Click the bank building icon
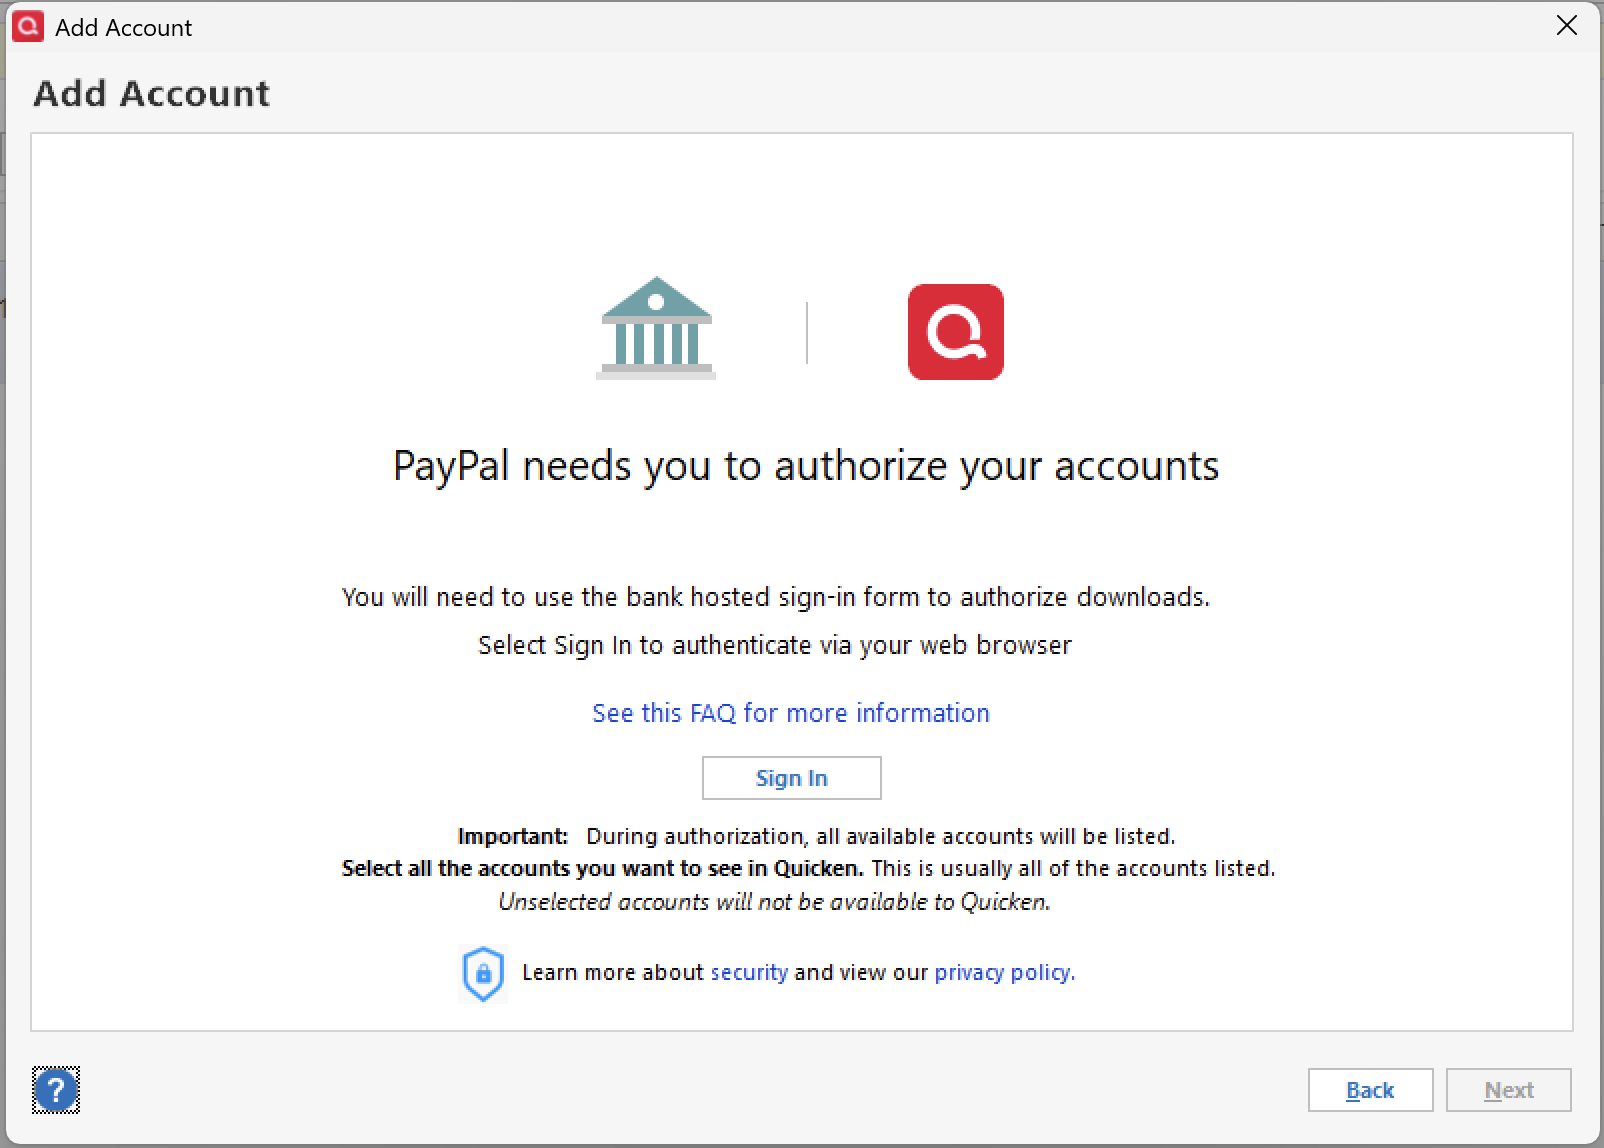 tap(656, 328)
